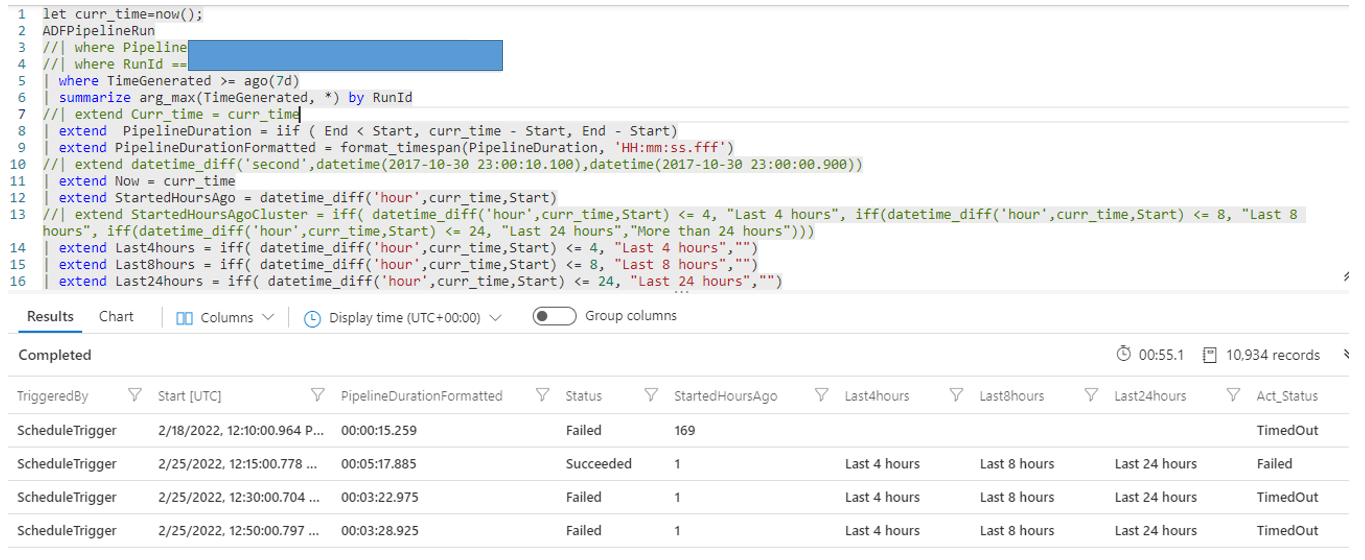Click the 10,934 records count

[x=1273, y=355]
